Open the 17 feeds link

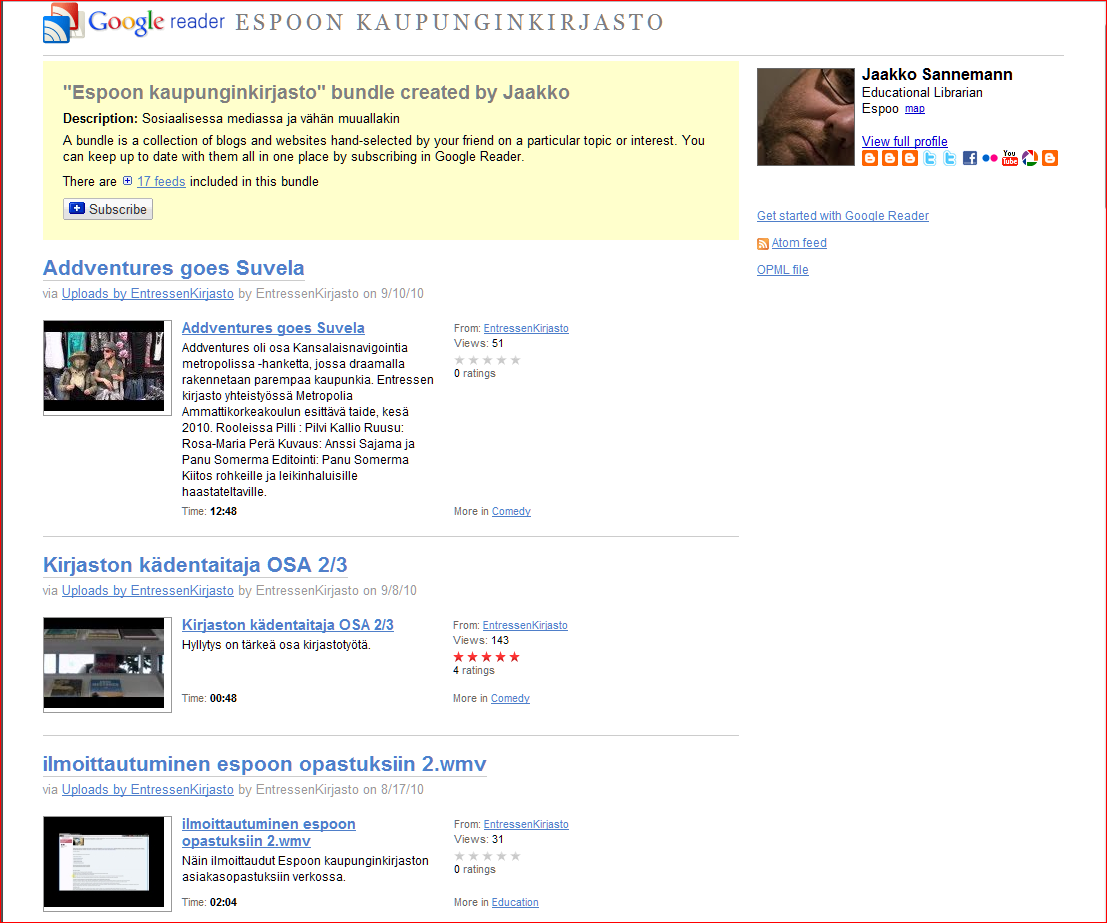click(x=161, y=181)
